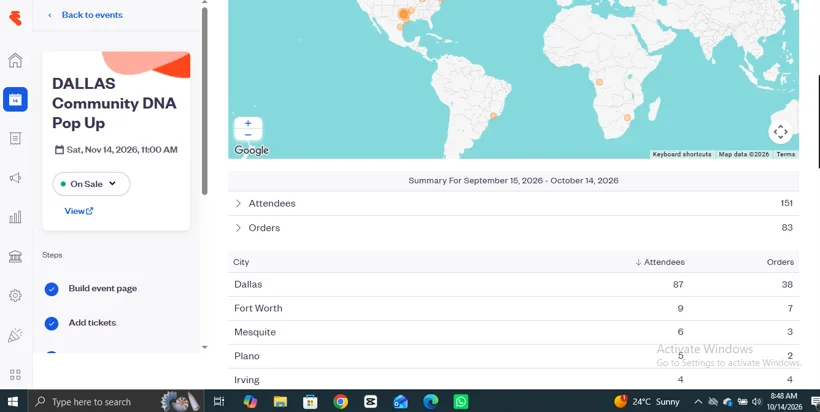Image resolution: width=820 pixels, height=412 pixels.
Task: Open Microsoft Edge from taskbar
Action: pos(430,402)
